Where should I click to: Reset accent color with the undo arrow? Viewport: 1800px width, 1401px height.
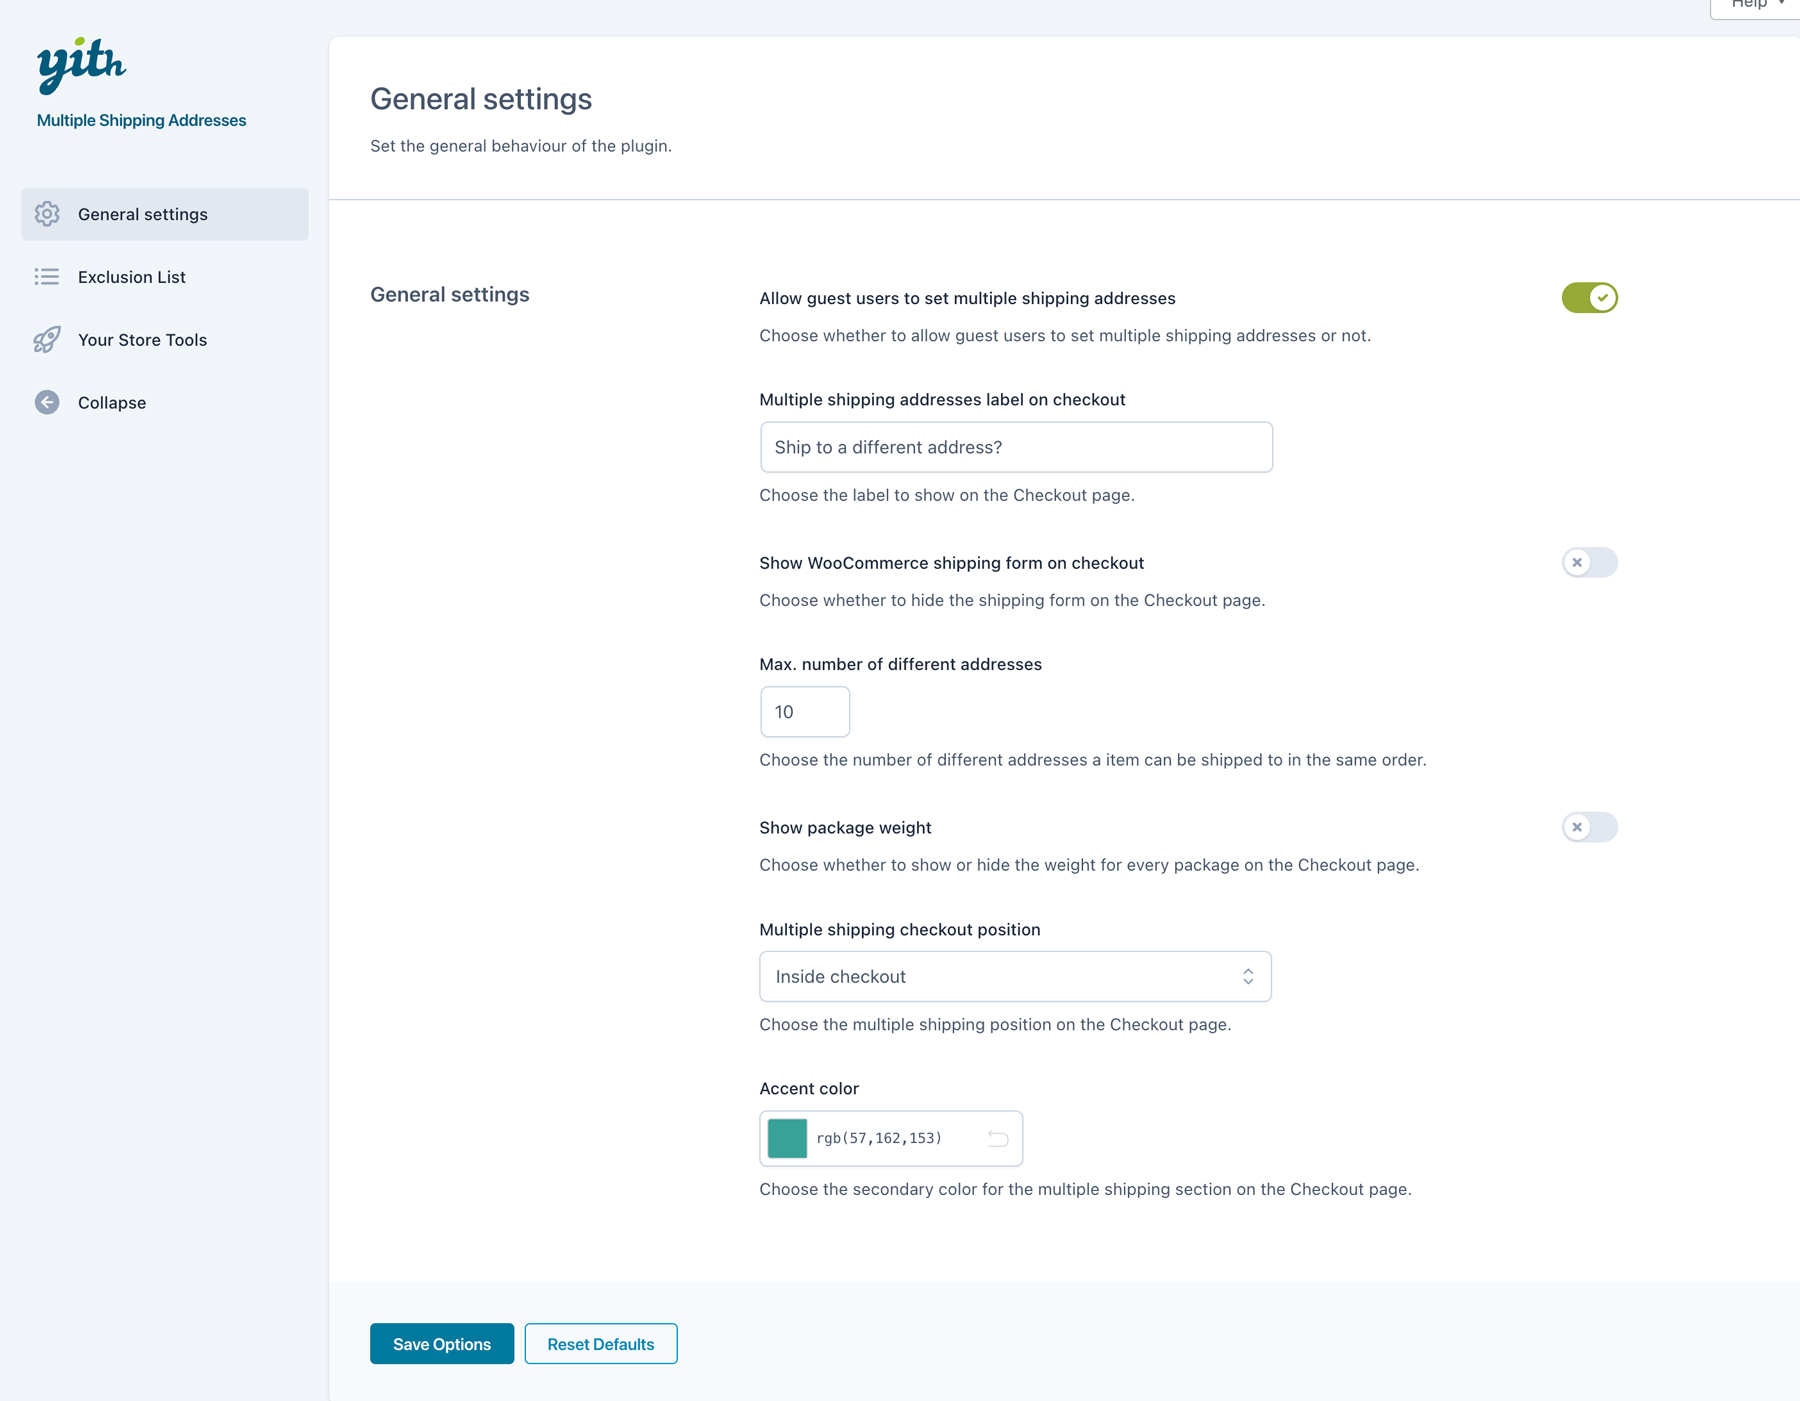point(997,1138)
